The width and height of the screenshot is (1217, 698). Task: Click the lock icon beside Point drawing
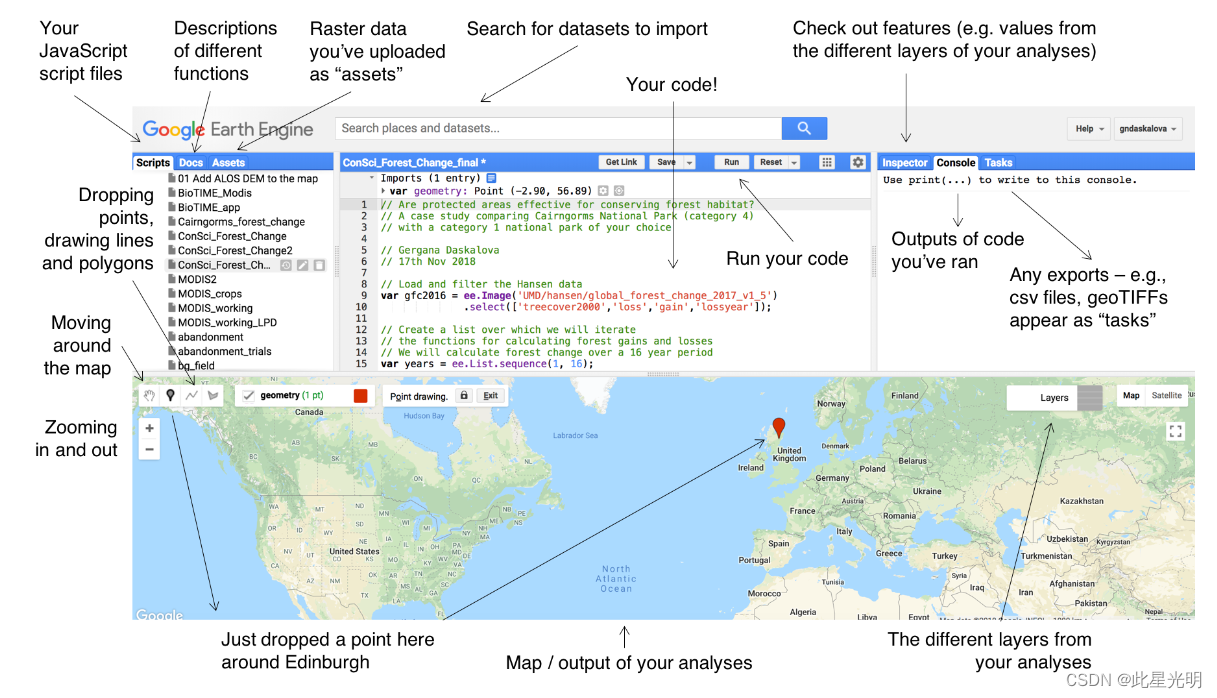(463, 396)
